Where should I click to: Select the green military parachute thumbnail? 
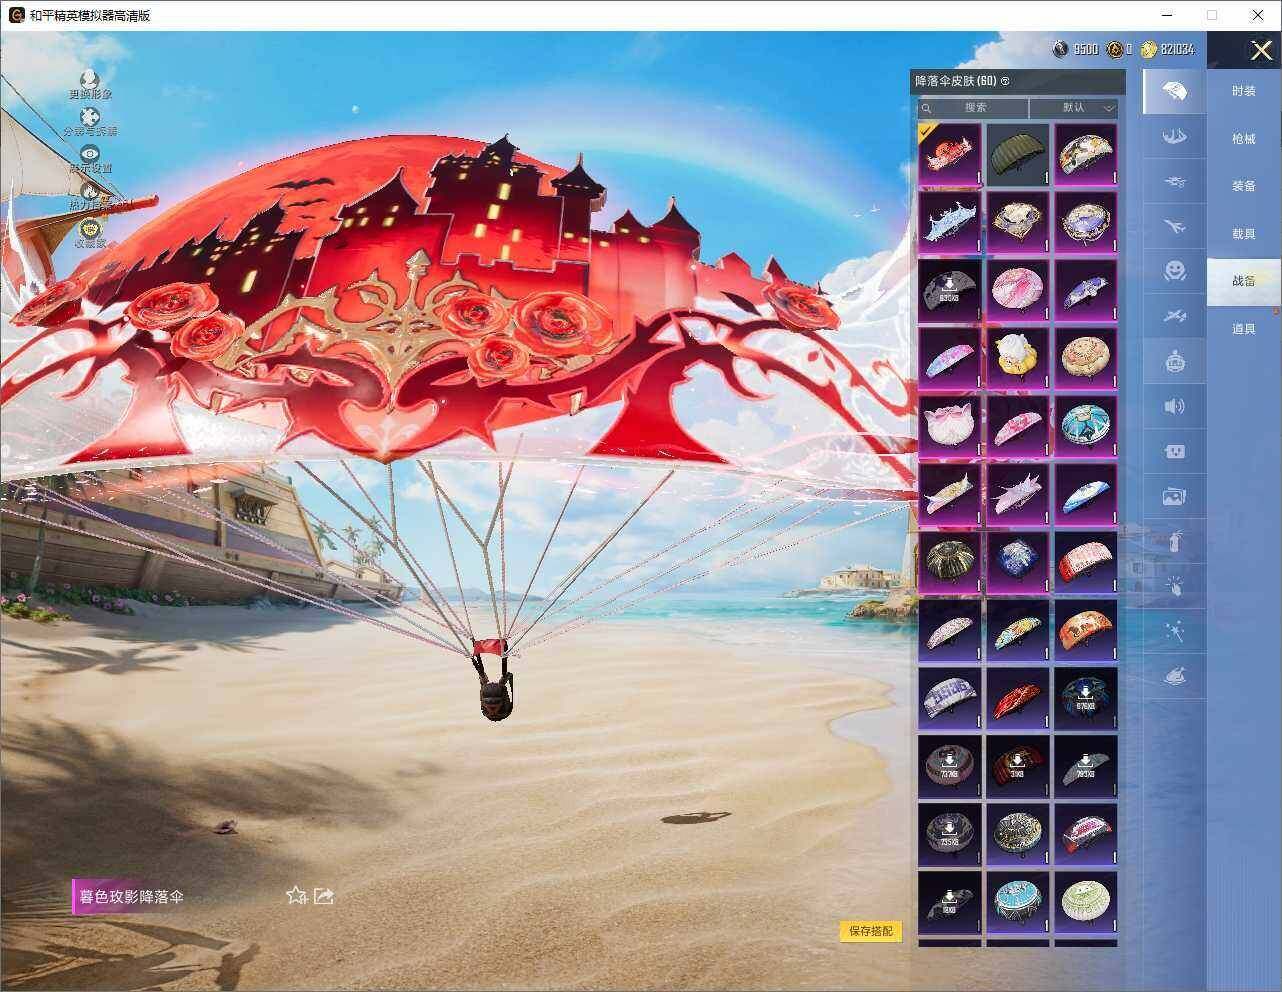pos(1017,154)
